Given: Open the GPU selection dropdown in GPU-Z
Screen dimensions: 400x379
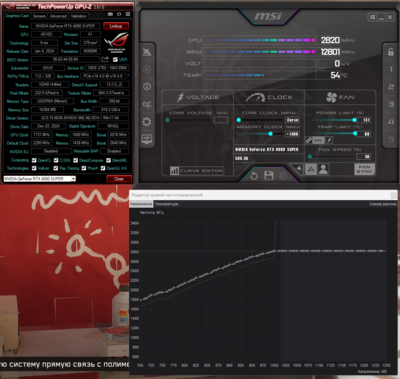Looking at the screenshot, I should (40, 179).
